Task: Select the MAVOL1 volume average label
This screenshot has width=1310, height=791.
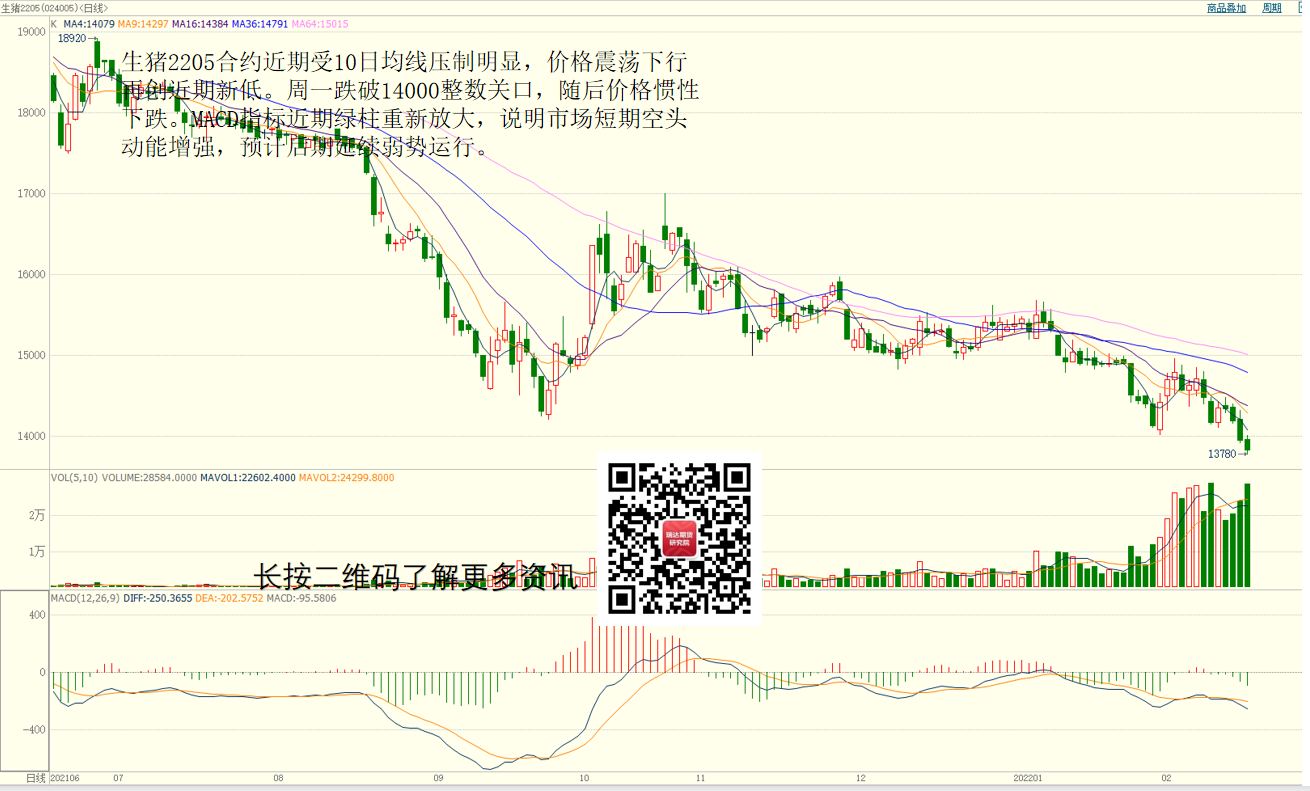Action: (x=248, y=478)
